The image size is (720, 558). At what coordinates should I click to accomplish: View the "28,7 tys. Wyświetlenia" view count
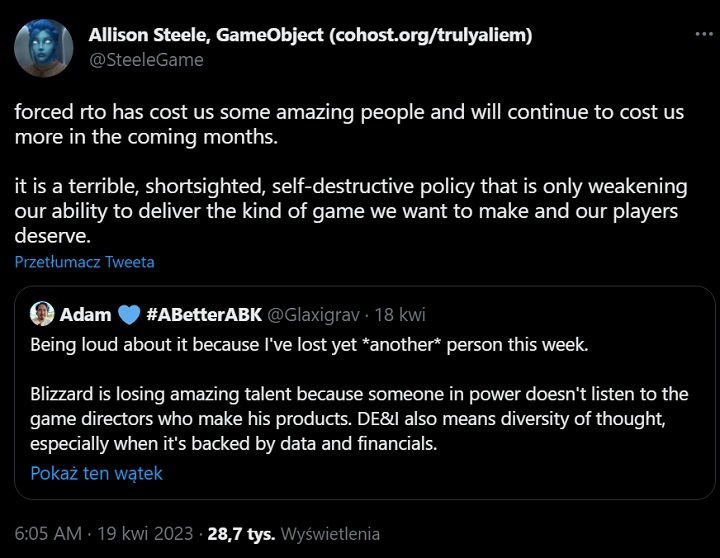[x=294, y=534]
